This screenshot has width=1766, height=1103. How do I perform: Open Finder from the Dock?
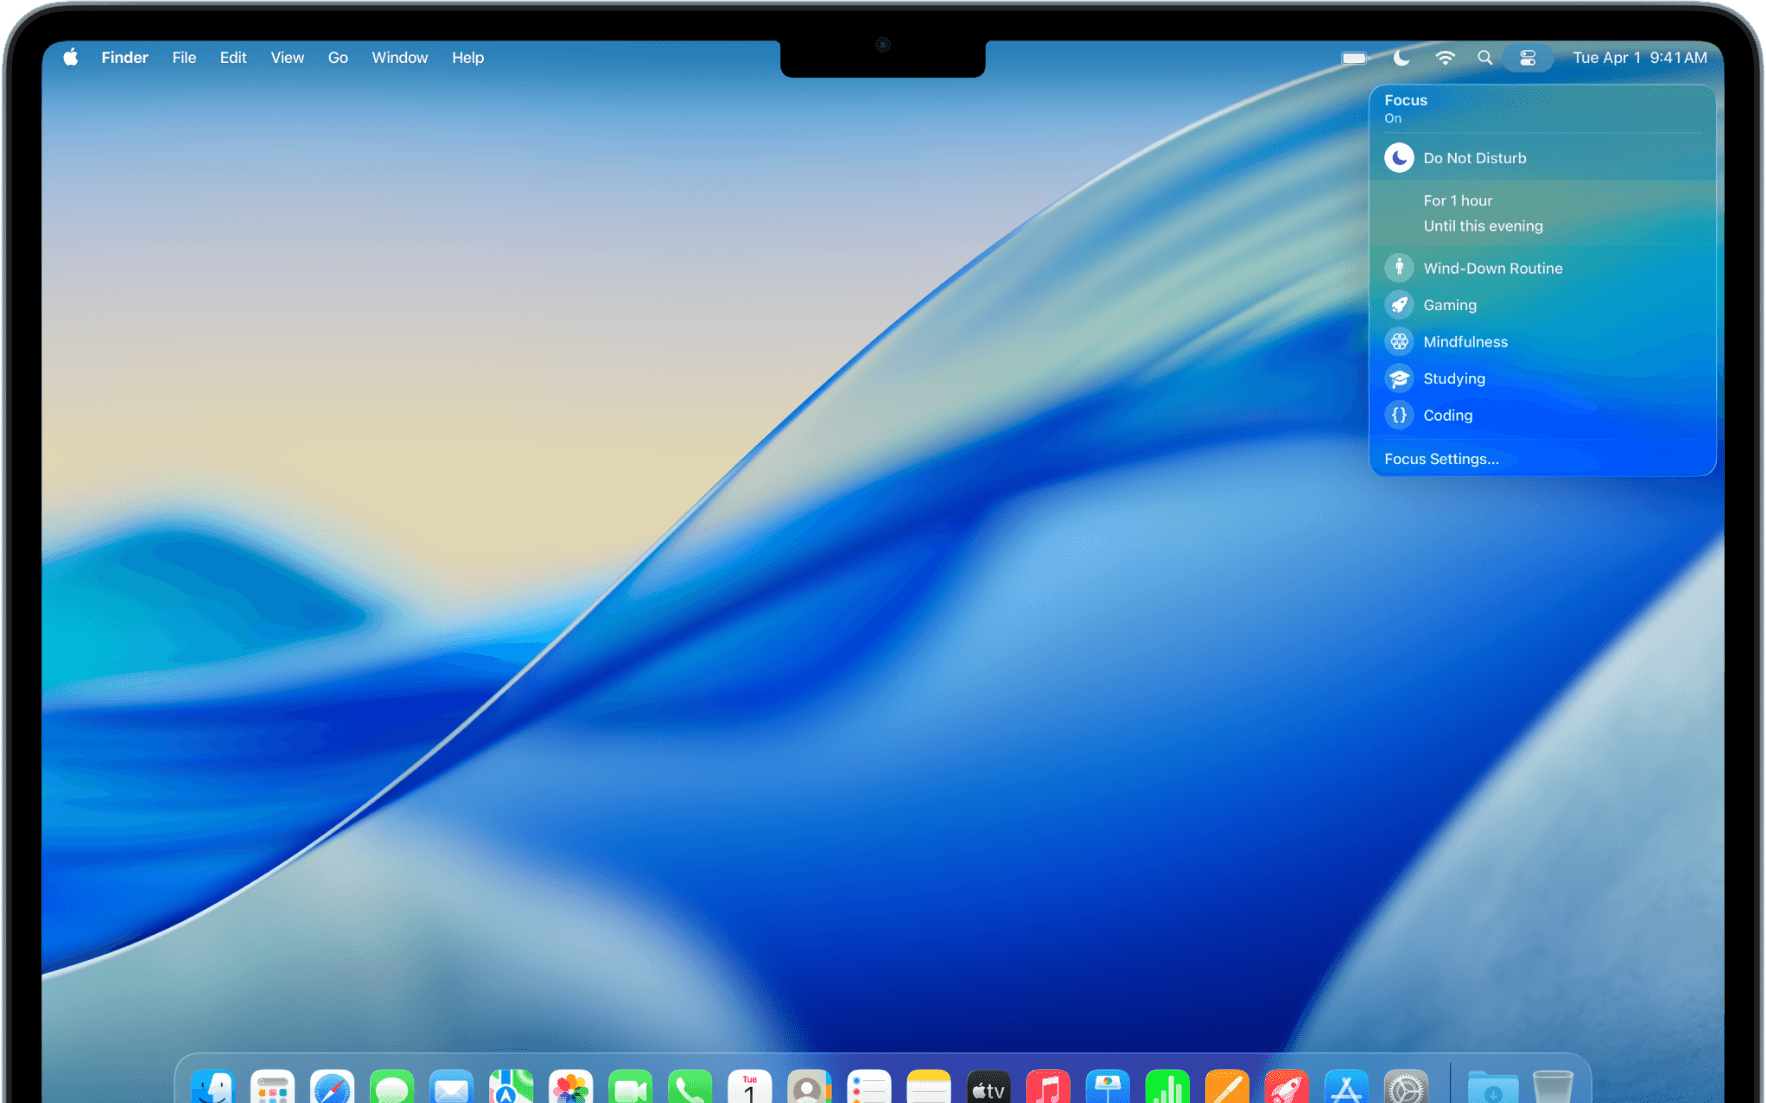coord(212,1087)
